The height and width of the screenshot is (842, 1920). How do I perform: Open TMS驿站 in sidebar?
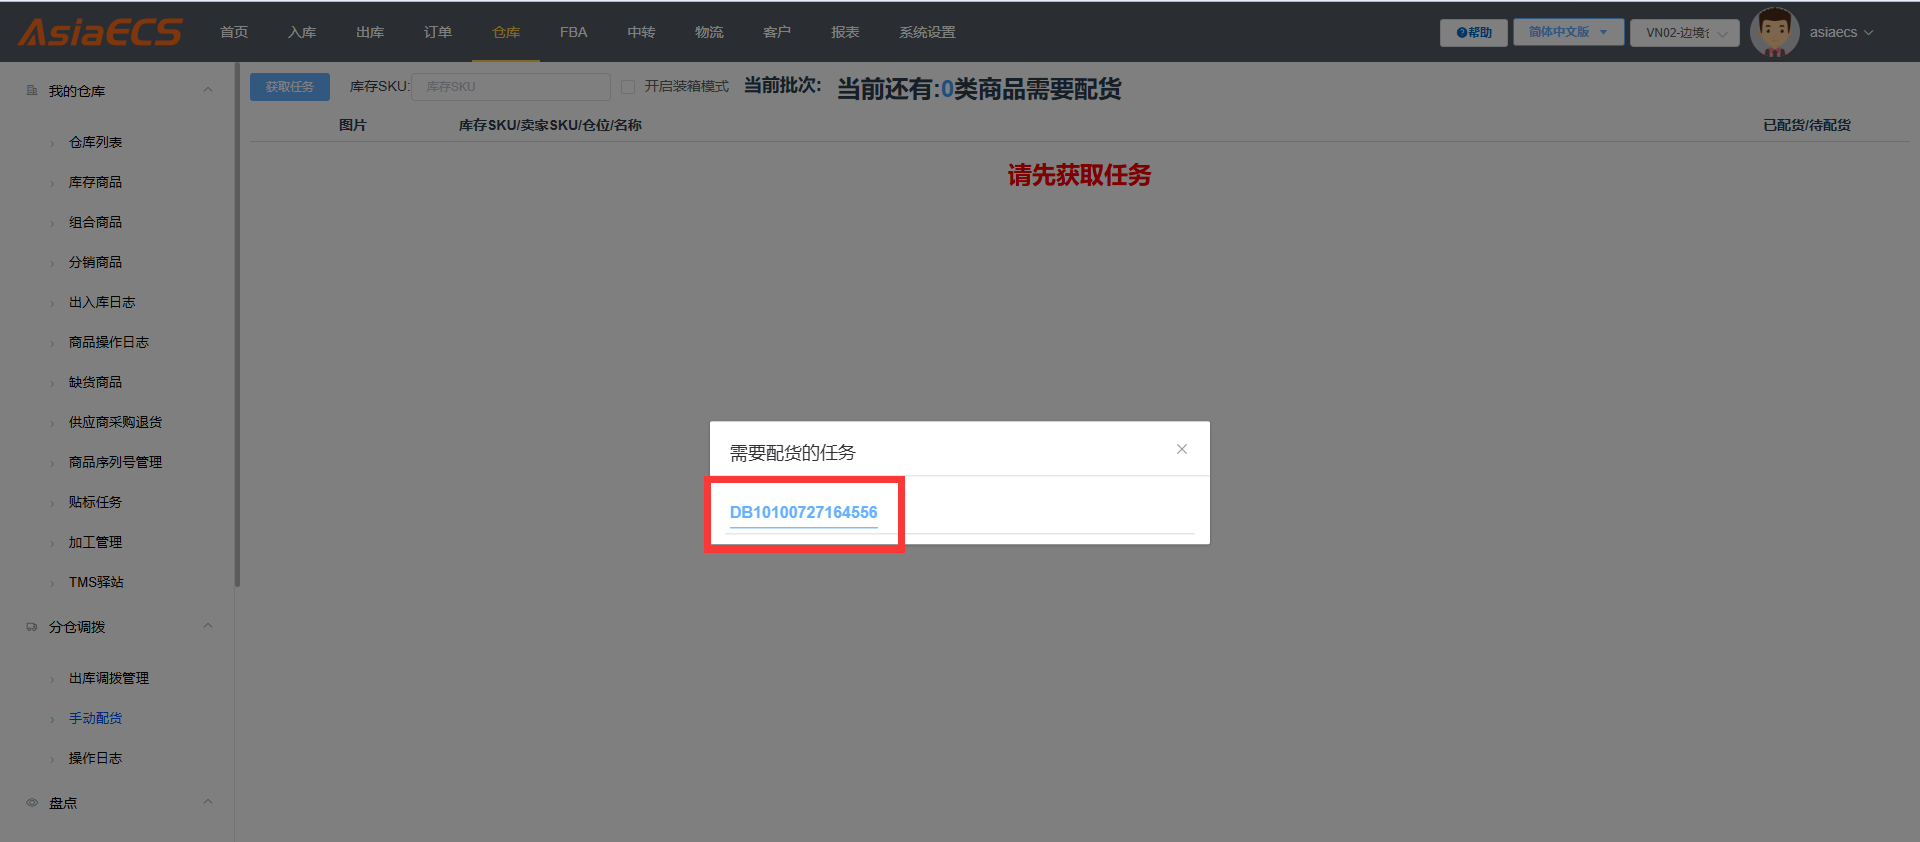96,582
